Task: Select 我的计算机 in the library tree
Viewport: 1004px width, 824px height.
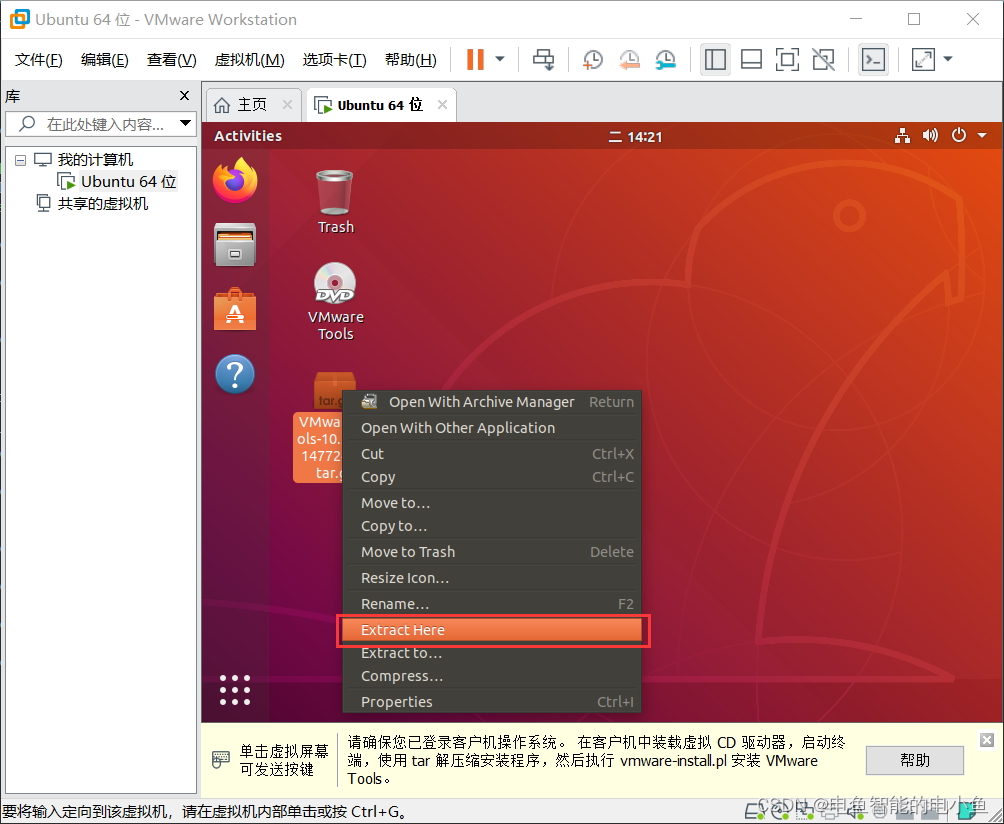Action: coord(95,159)
